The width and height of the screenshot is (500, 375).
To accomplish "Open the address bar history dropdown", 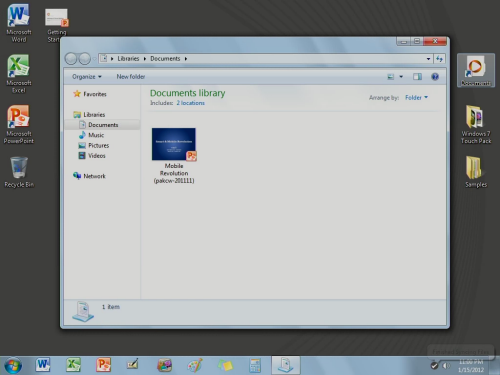I will point(428,59).
